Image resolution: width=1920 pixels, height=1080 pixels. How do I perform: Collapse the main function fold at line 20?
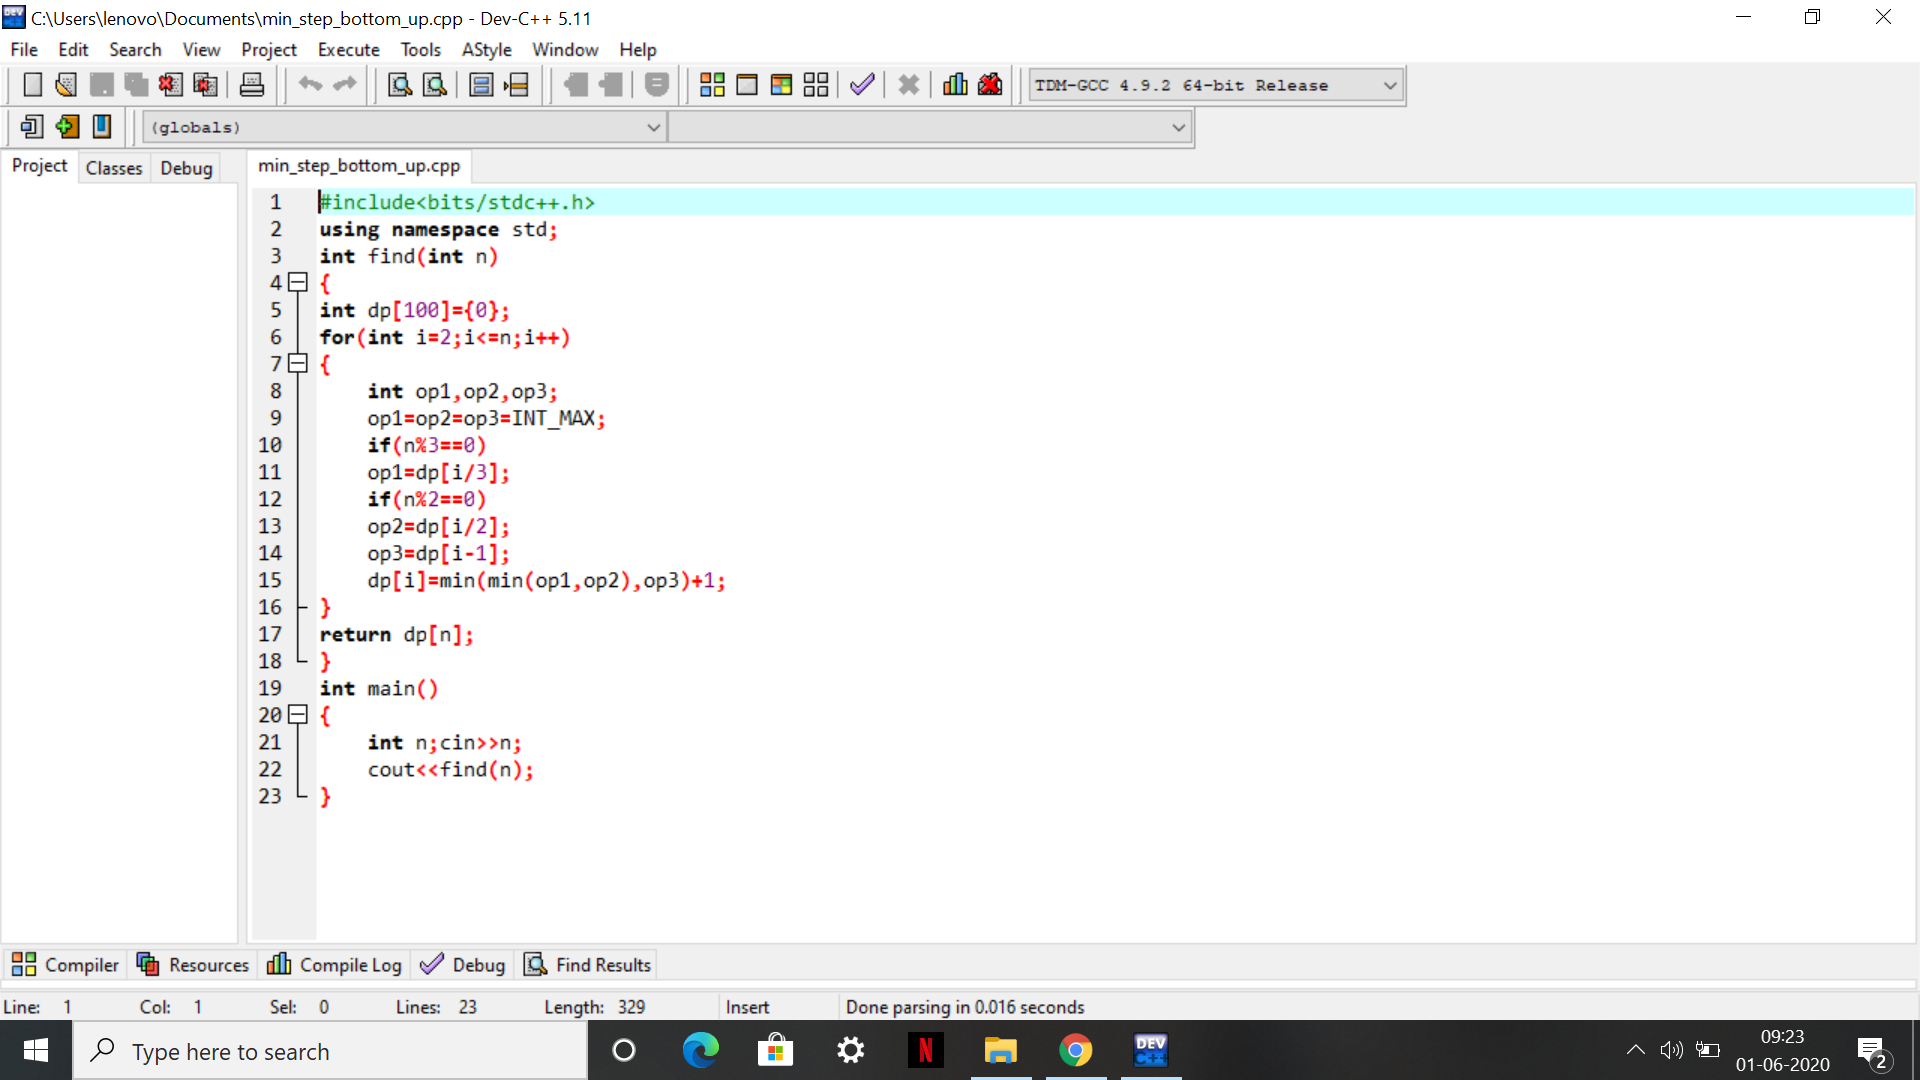point(298,715)
